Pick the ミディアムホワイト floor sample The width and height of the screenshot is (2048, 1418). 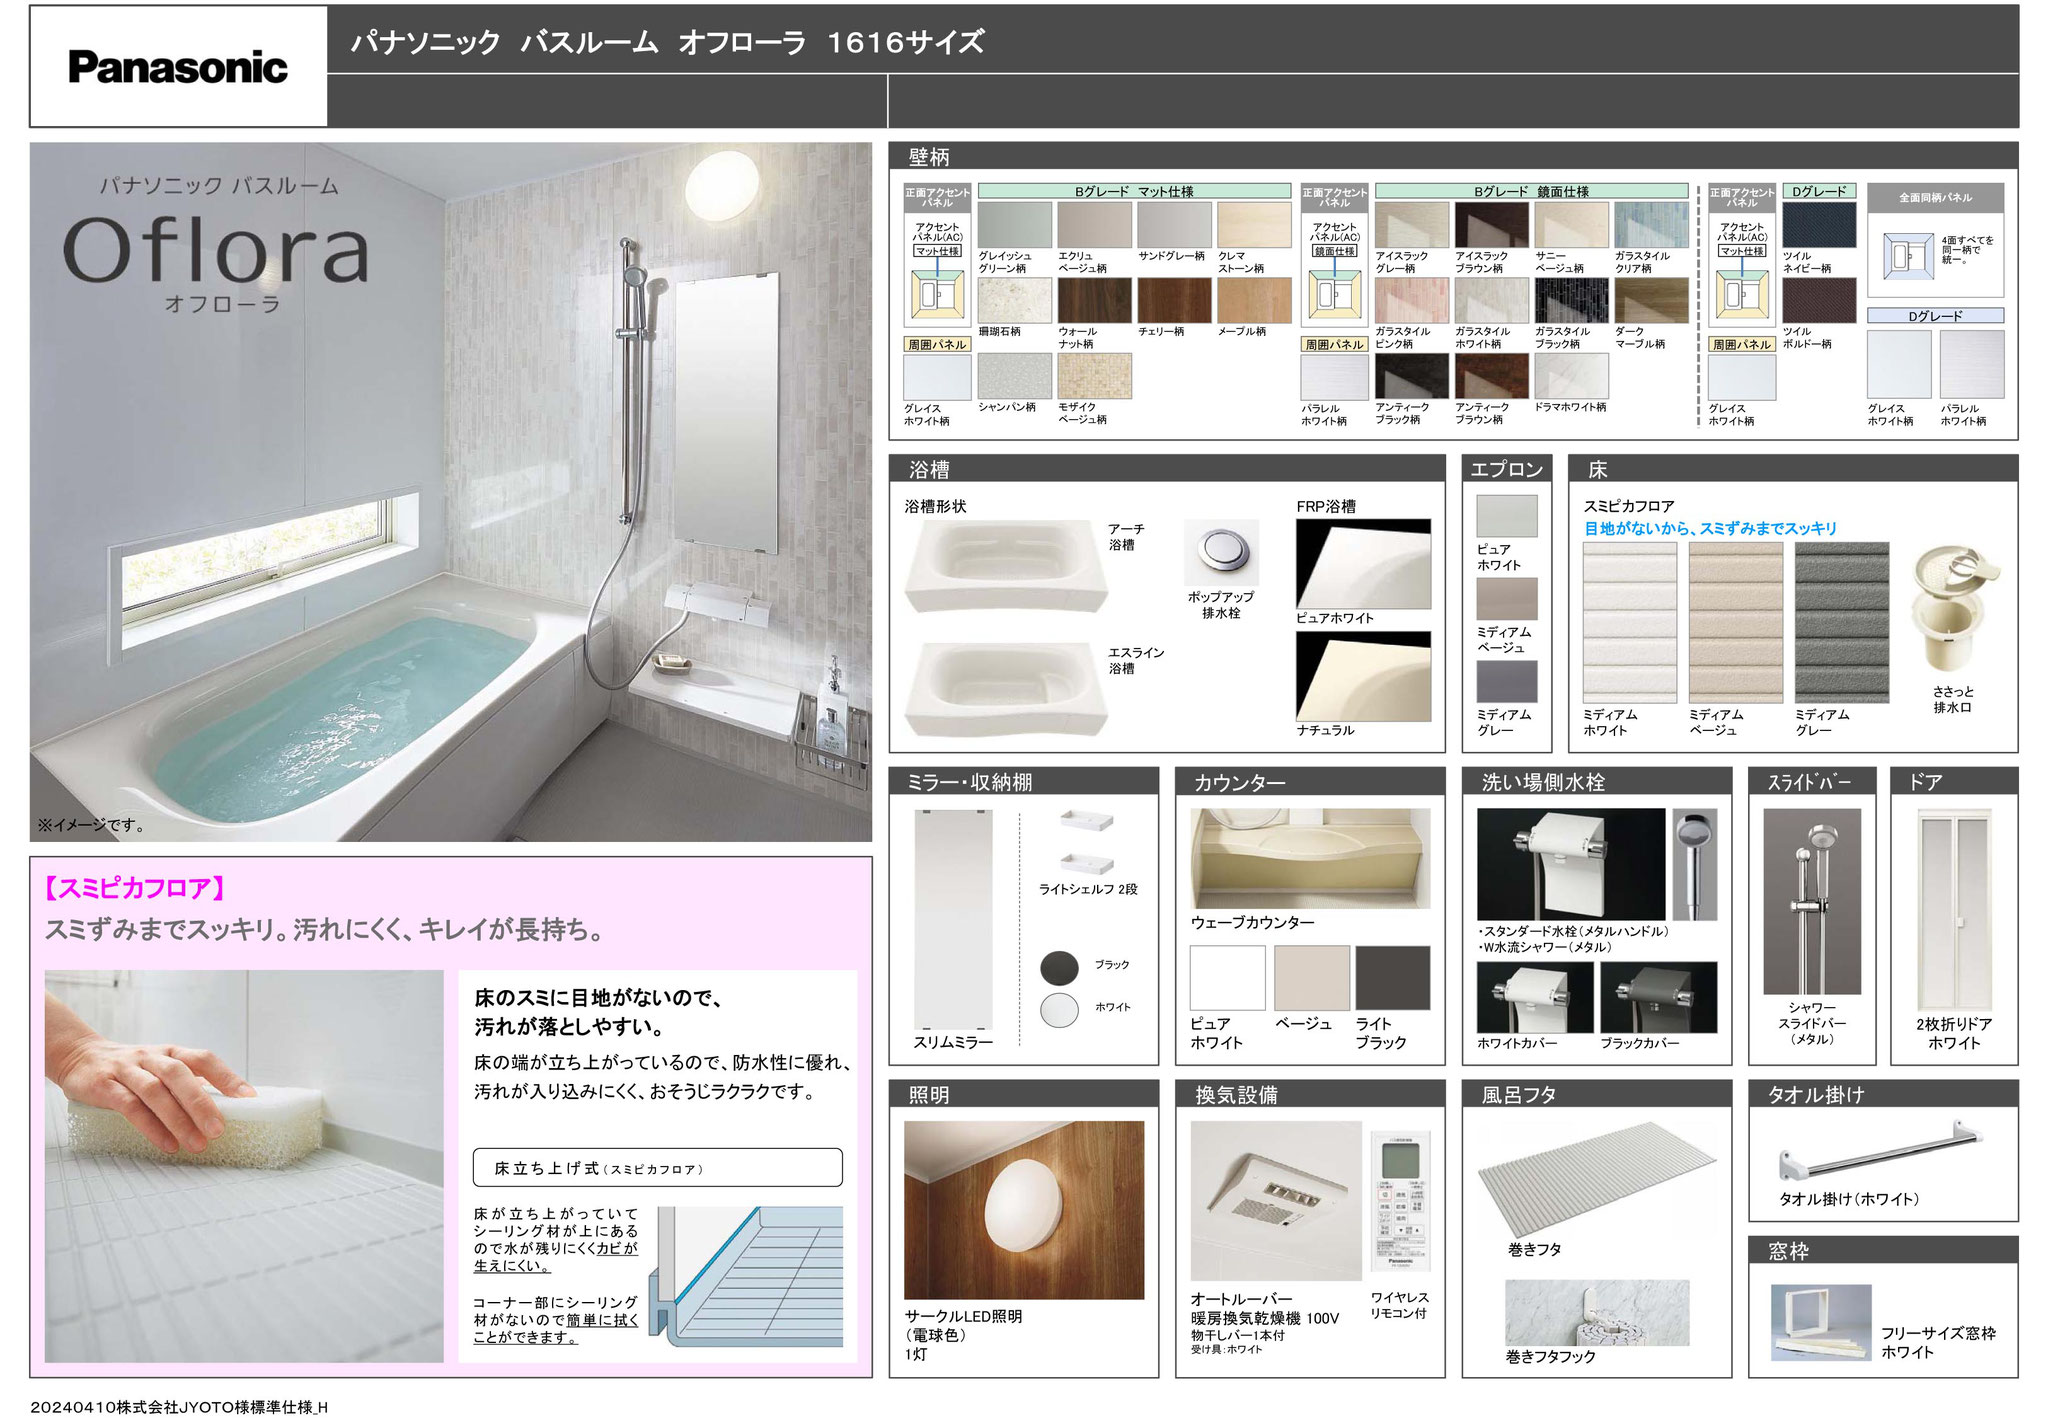point(1630,623)
